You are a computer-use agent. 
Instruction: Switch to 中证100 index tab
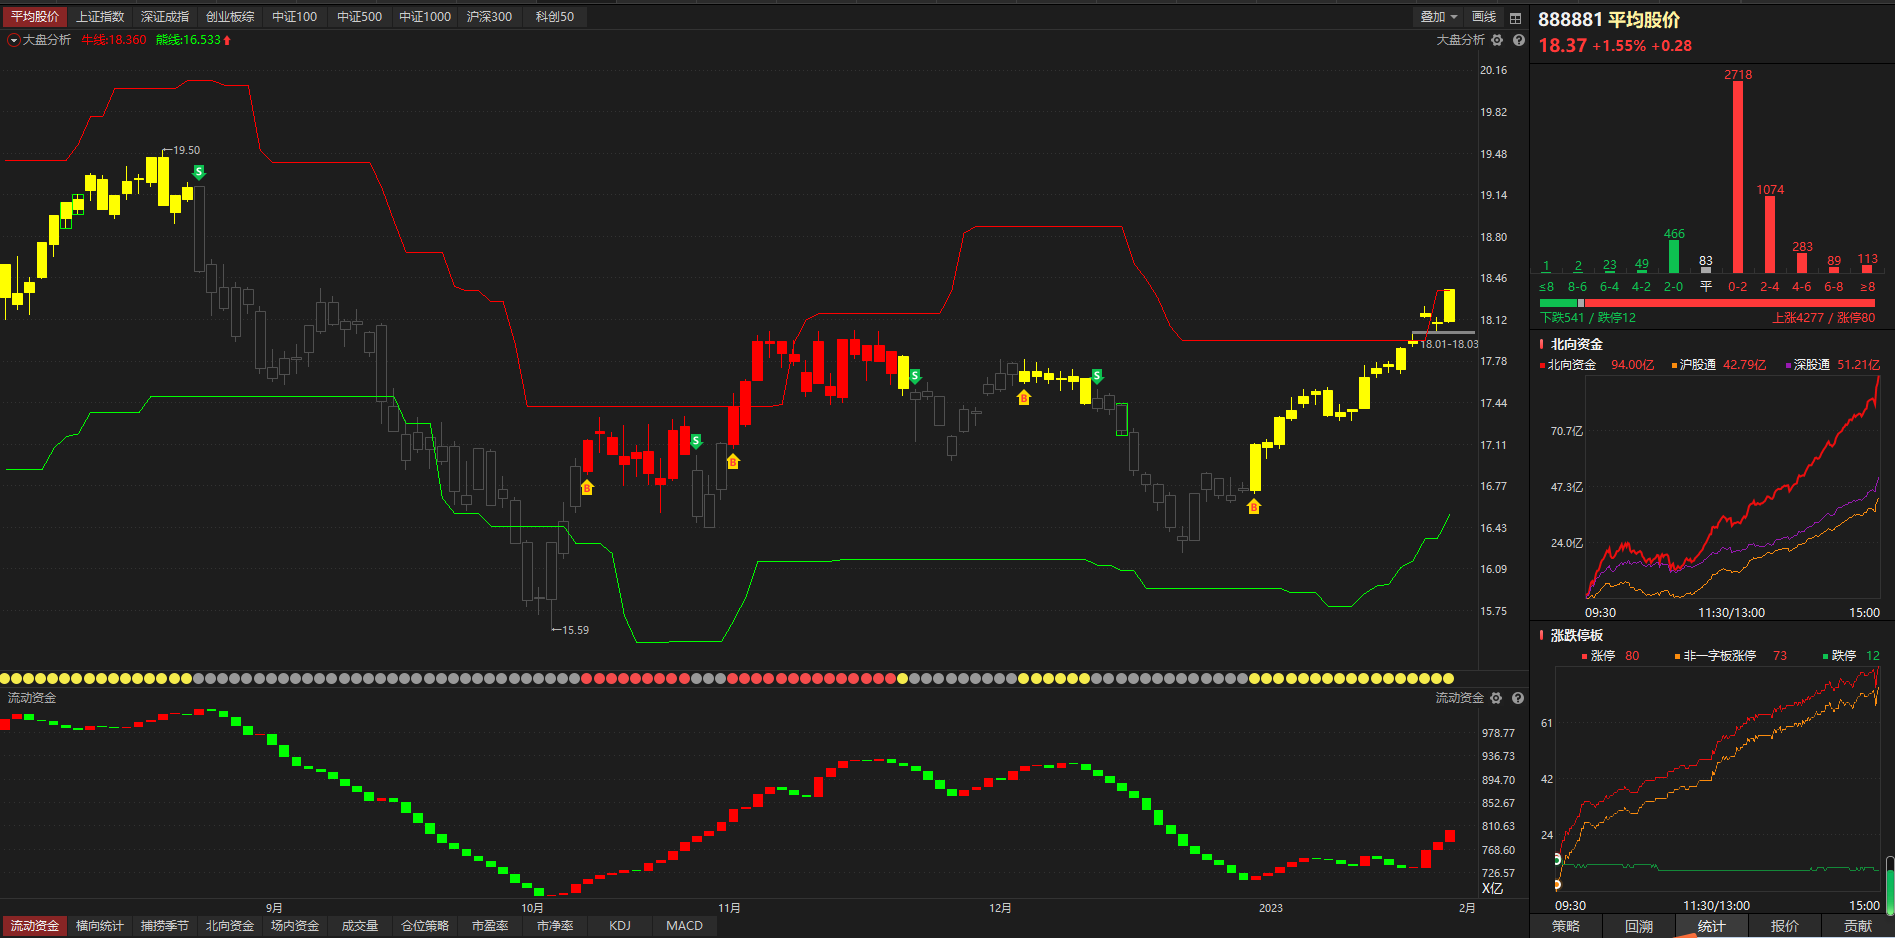[295, 17]
